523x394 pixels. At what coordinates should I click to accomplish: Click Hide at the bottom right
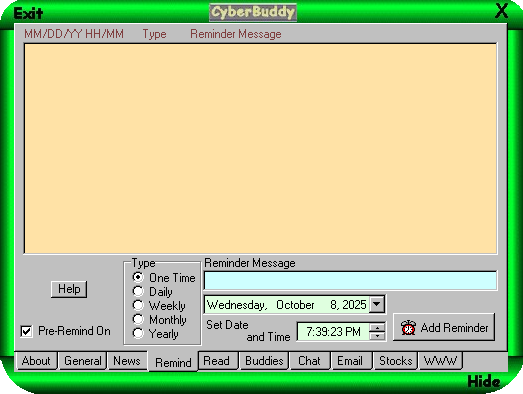coord(484,382)
